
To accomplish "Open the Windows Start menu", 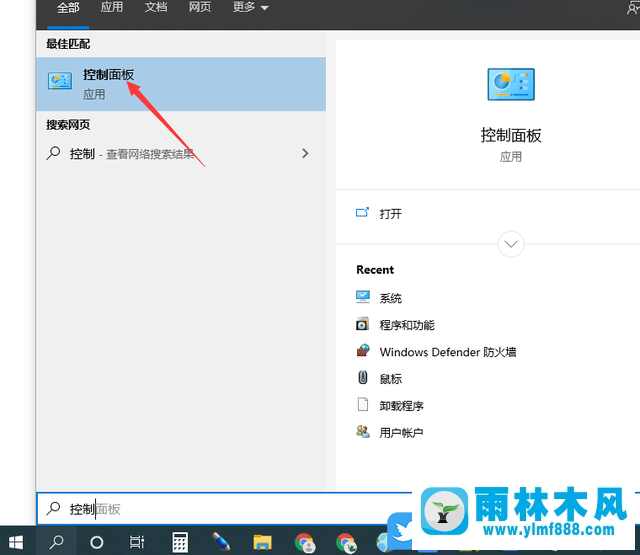I will click(16, 542).
